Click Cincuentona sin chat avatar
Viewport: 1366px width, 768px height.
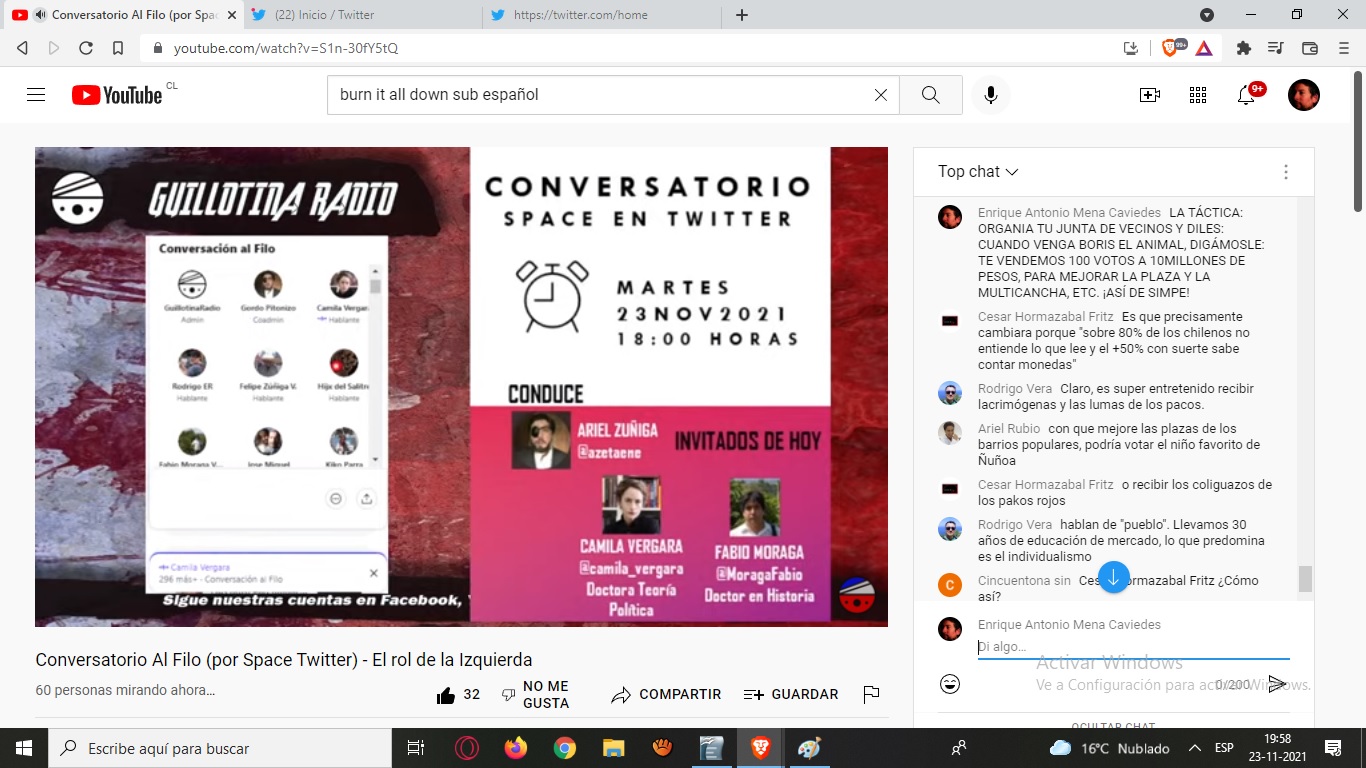click(x=950, y=586)
